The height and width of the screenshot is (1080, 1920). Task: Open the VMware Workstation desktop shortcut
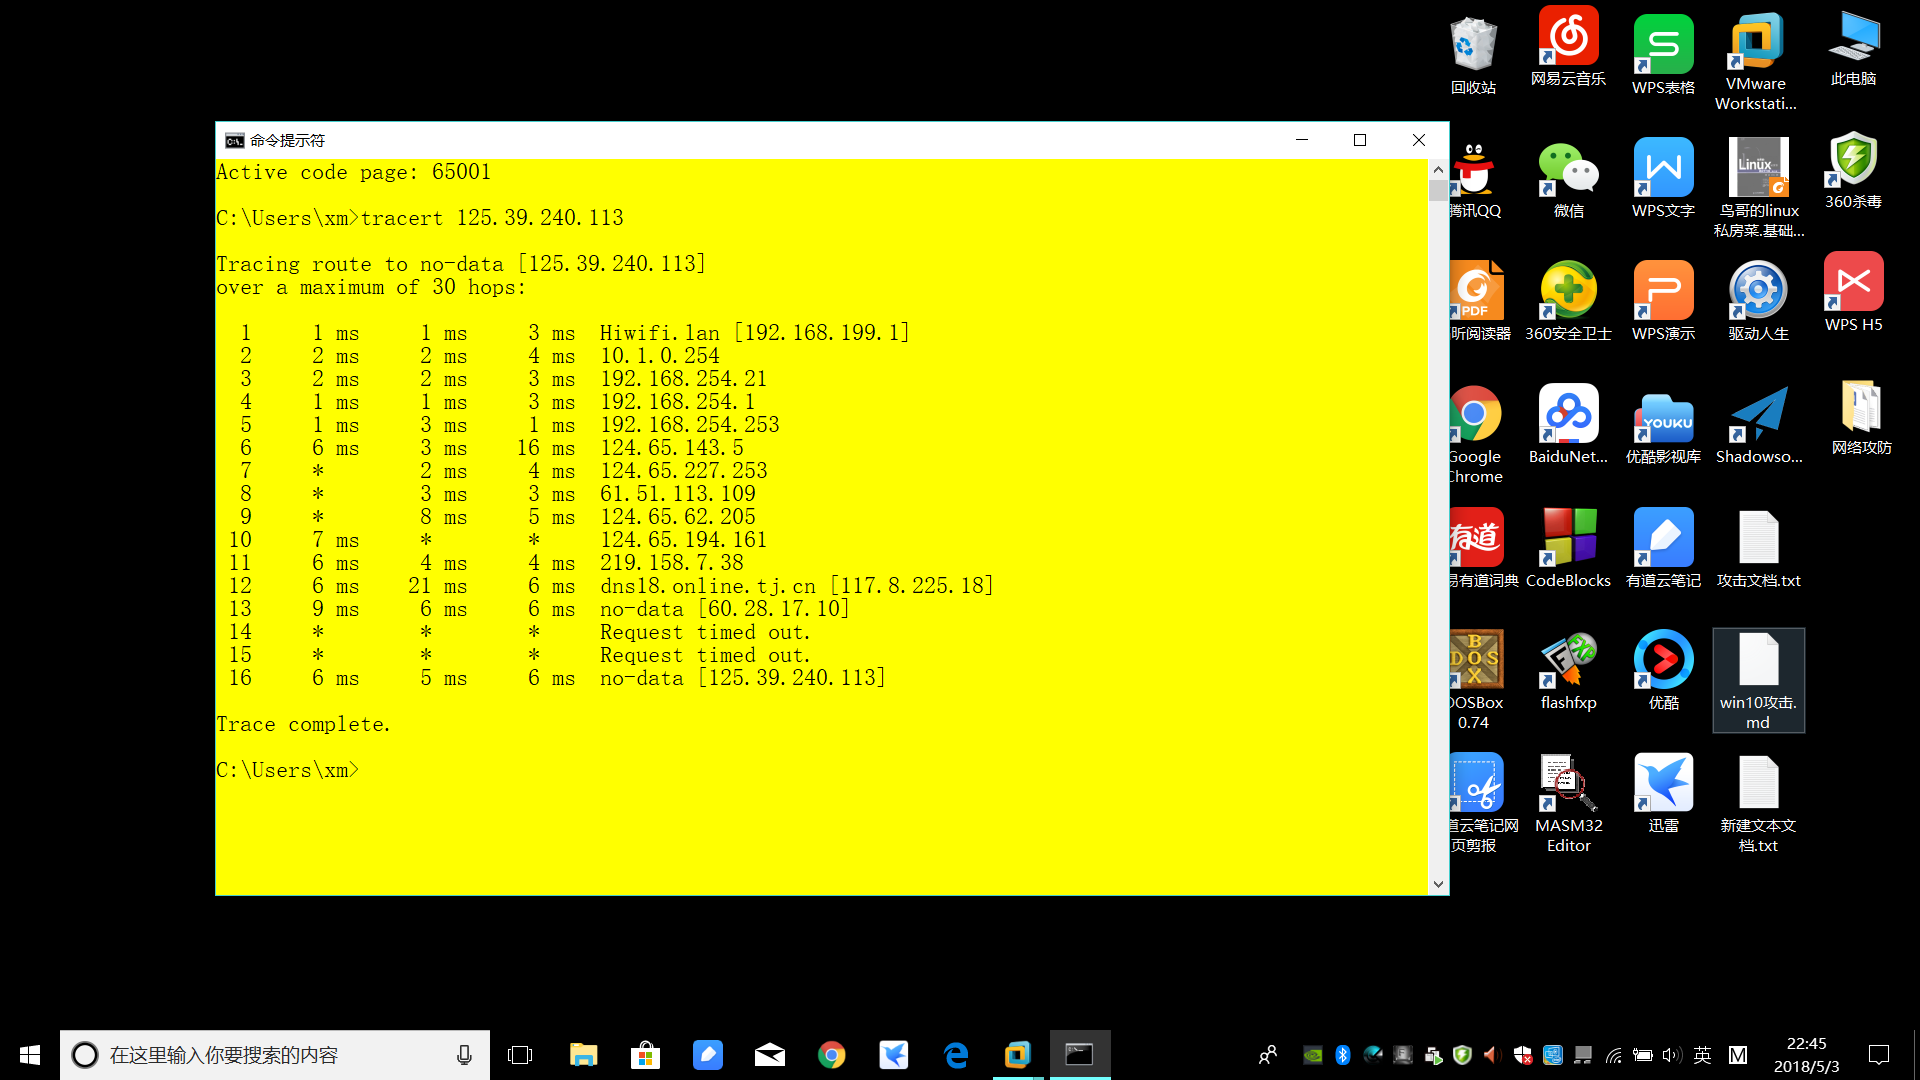coord(1756,44)
